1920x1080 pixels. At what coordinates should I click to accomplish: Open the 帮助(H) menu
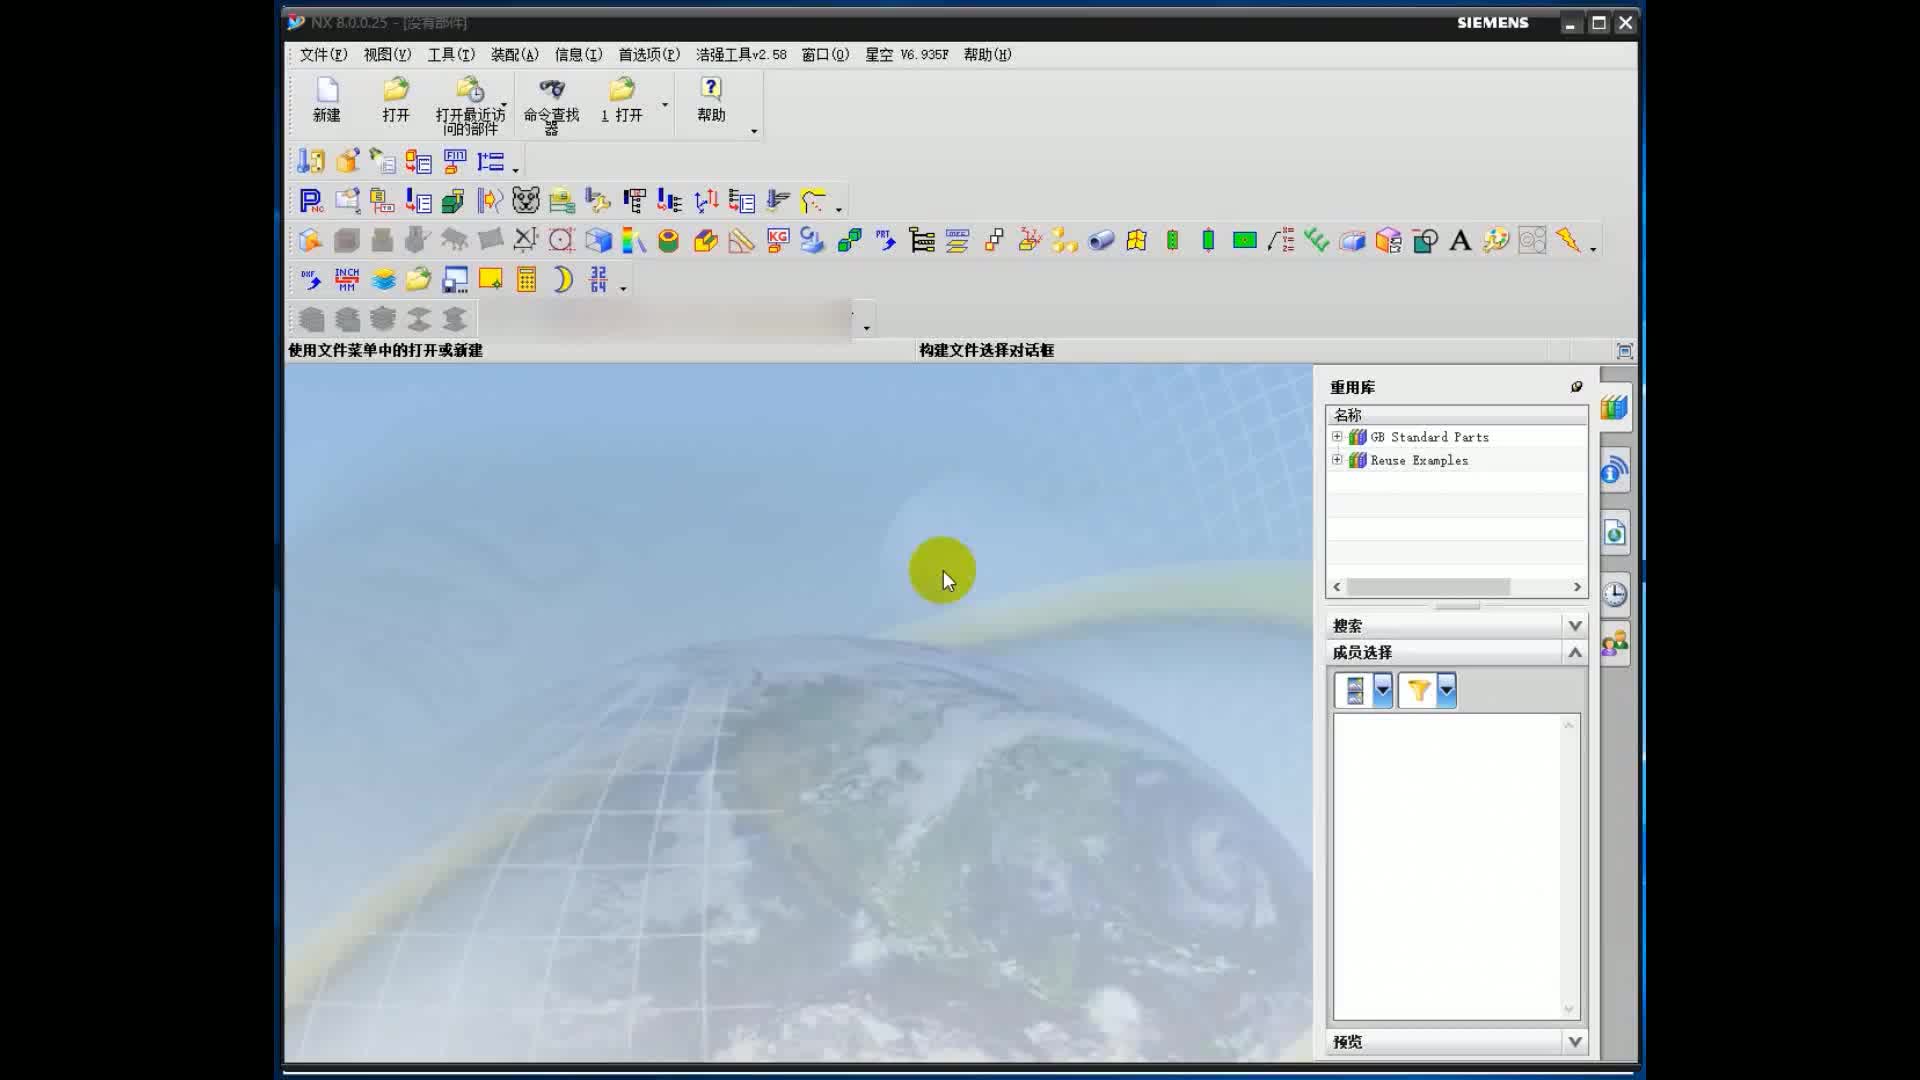987,55
